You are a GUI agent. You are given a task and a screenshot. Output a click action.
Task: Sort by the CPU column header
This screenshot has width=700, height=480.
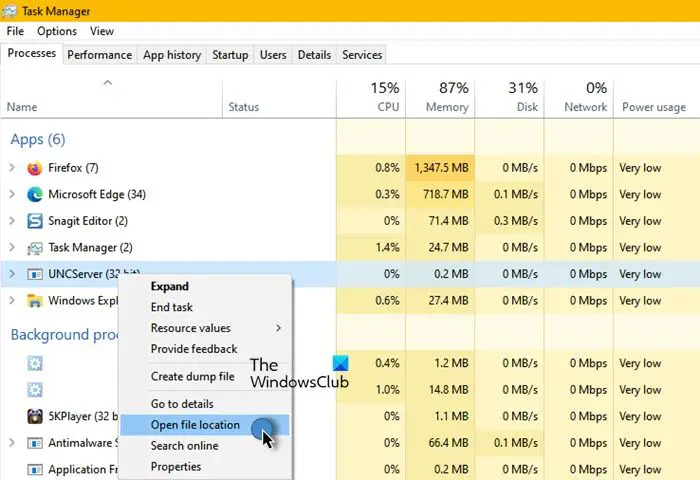point(371,98)
